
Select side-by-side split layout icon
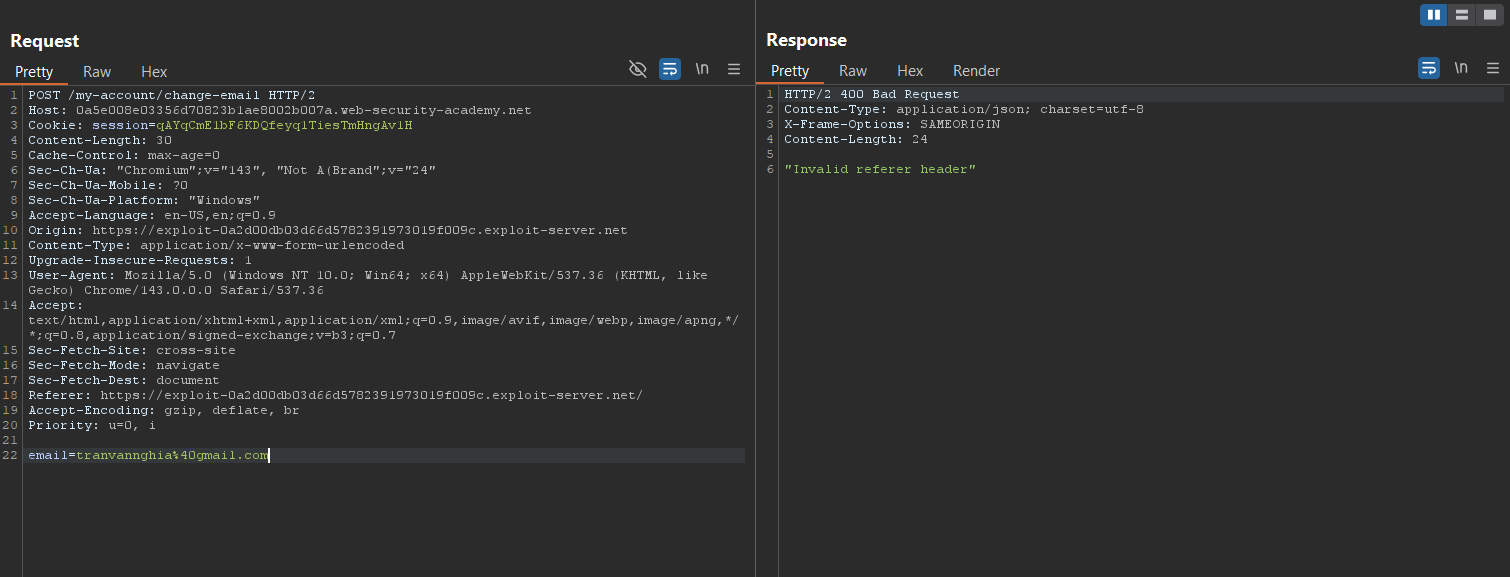(x=1434, y=14)
